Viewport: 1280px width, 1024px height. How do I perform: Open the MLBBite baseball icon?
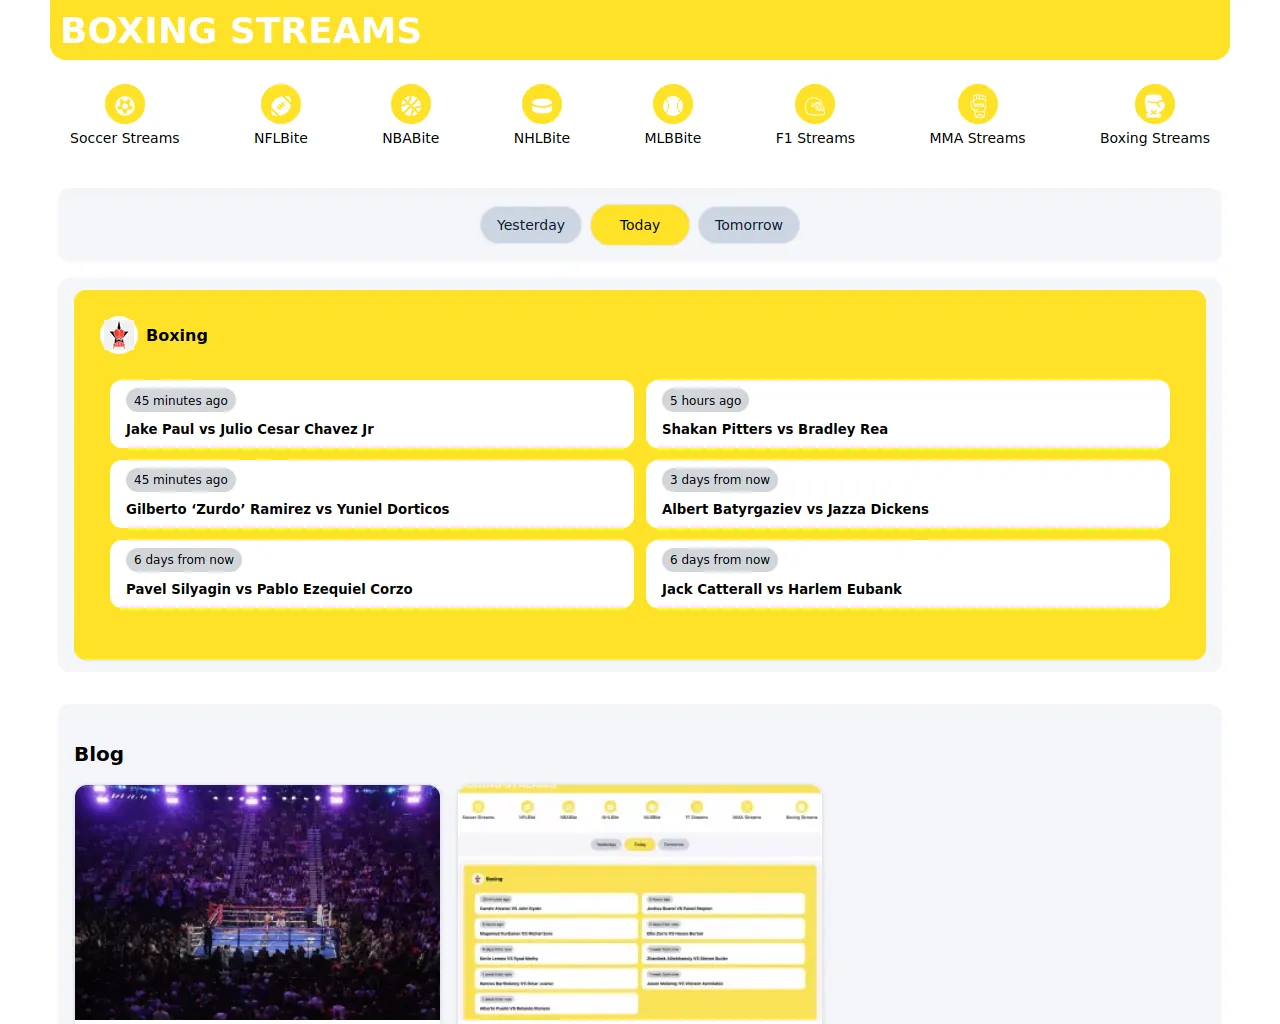tap(673, 104)
